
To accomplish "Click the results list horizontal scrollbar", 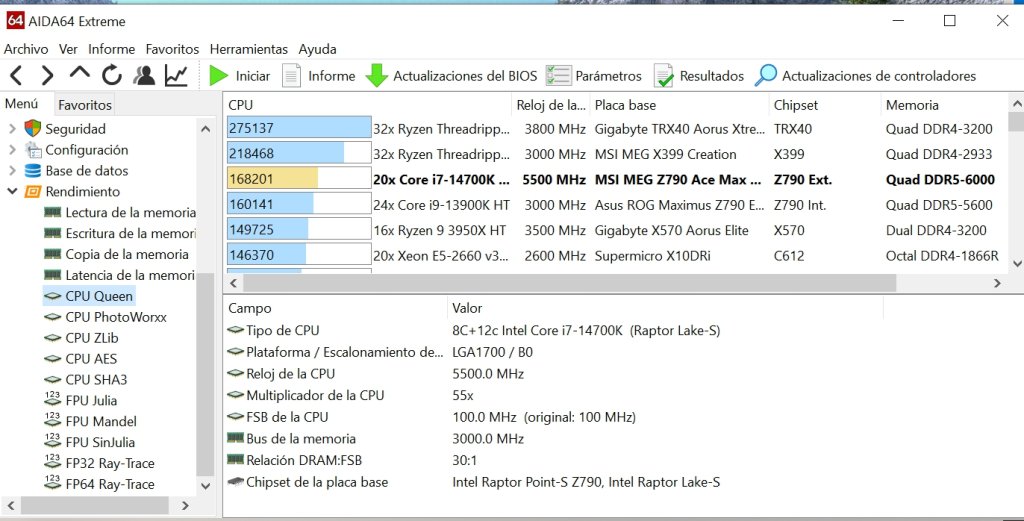I will coord(569,283).
